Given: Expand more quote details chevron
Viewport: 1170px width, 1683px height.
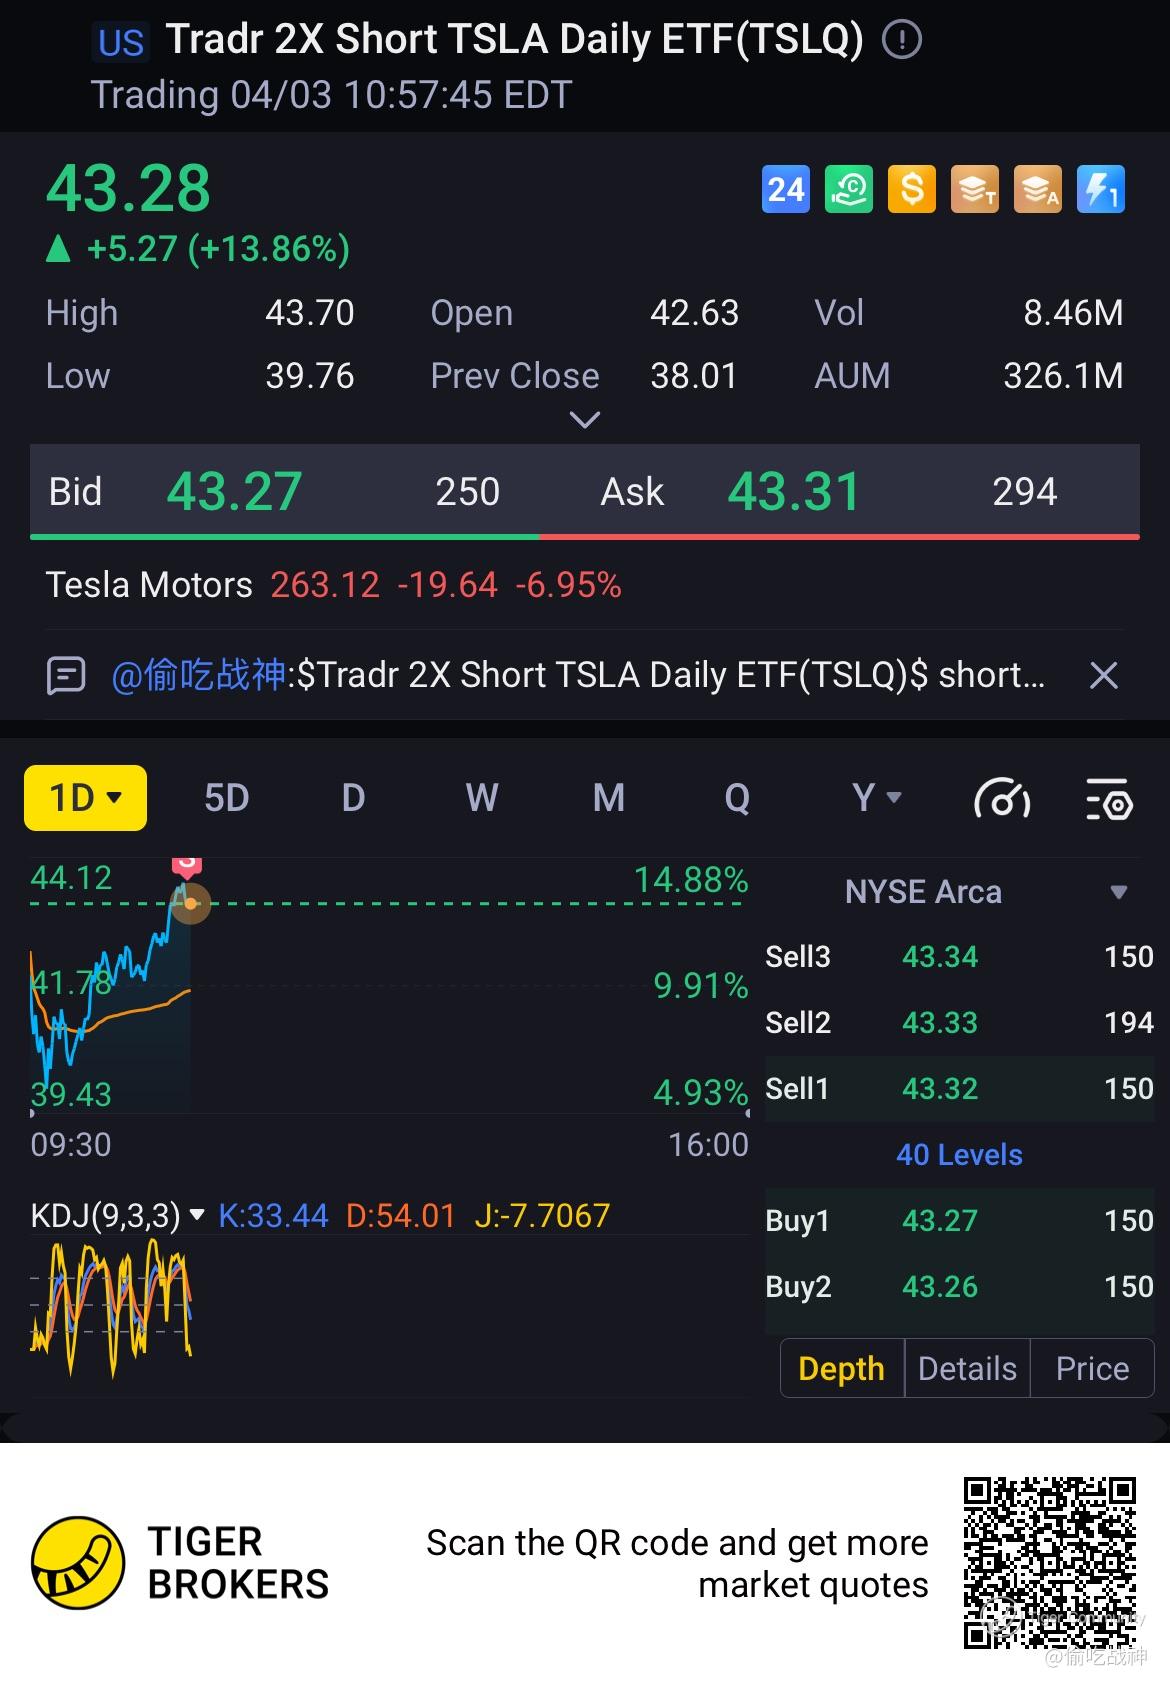Looking at the screenshot, I should (x=584, y=420).
